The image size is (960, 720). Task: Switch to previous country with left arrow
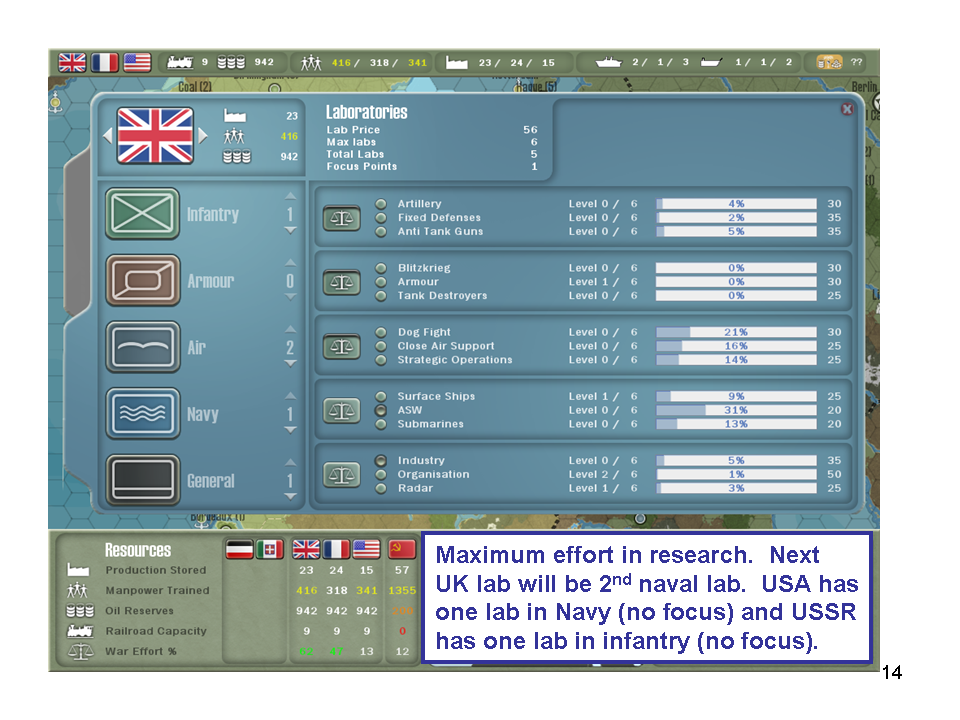pyautogui.click(x=108, y=136)
